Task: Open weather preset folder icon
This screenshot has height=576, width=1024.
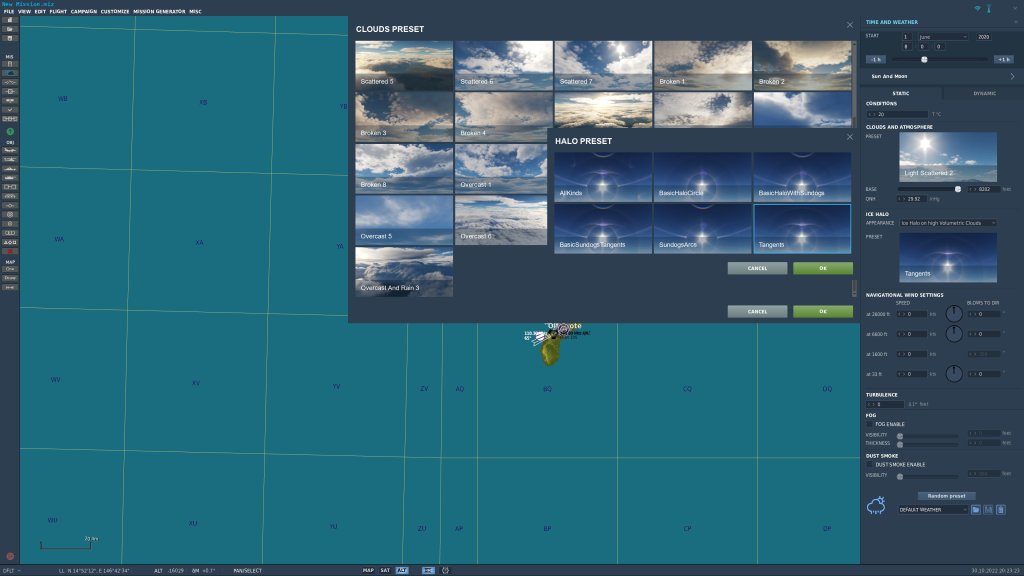Action: pos(975,510)
